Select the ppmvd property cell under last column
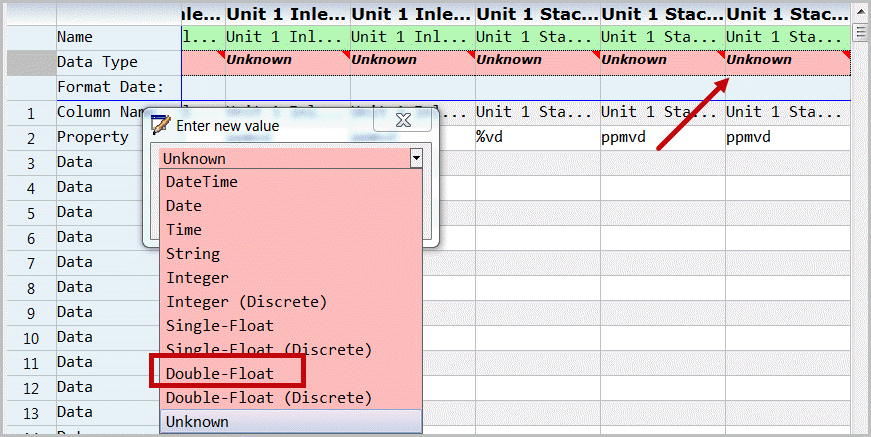The image size is (871, 437). click(787, 137)
